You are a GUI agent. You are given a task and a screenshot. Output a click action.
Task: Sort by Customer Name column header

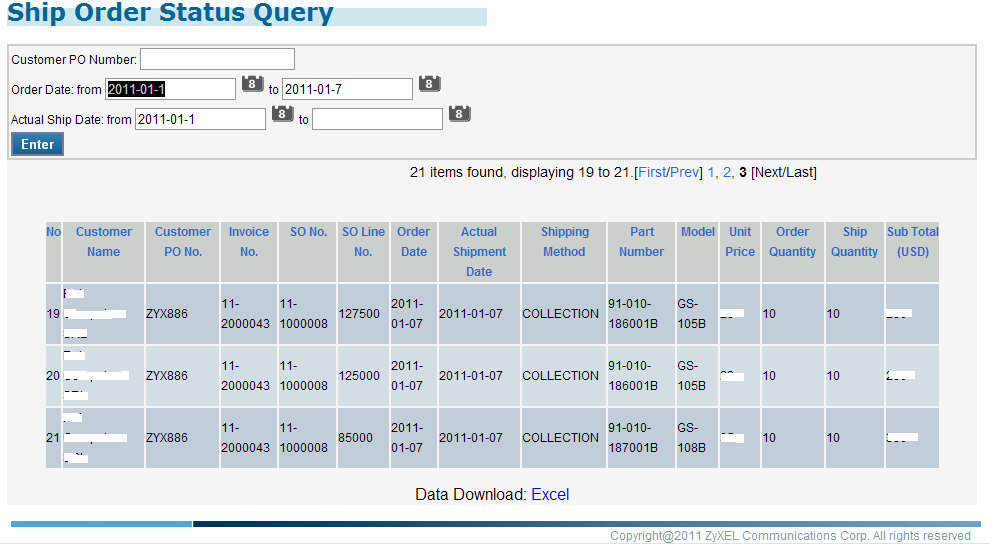pyautogui.click(x=104, y=242)
